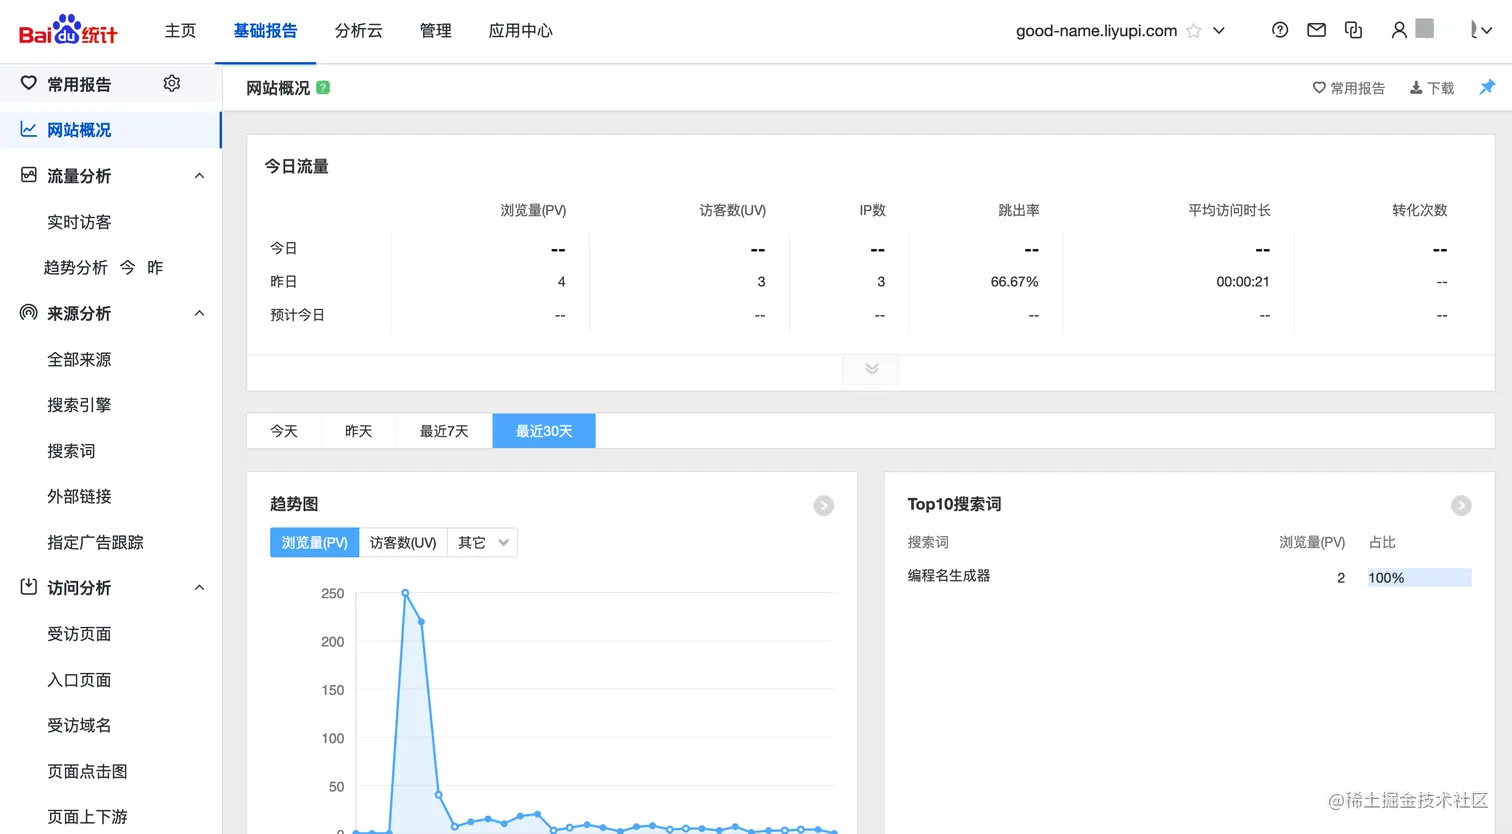Open the help icon in the top bar

[x=1280, y=30]
